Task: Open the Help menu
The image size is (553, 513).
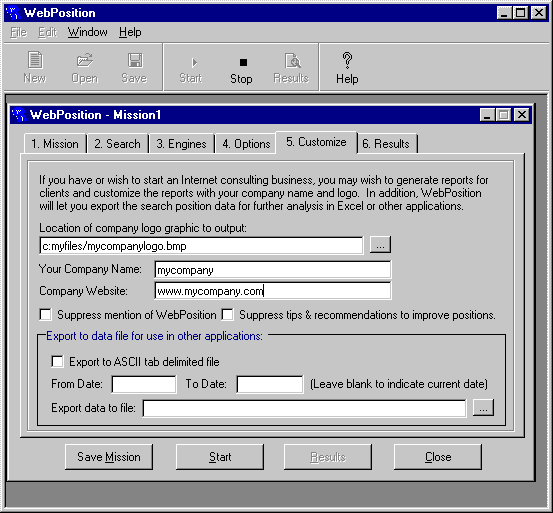Action: tap(130, 32)
